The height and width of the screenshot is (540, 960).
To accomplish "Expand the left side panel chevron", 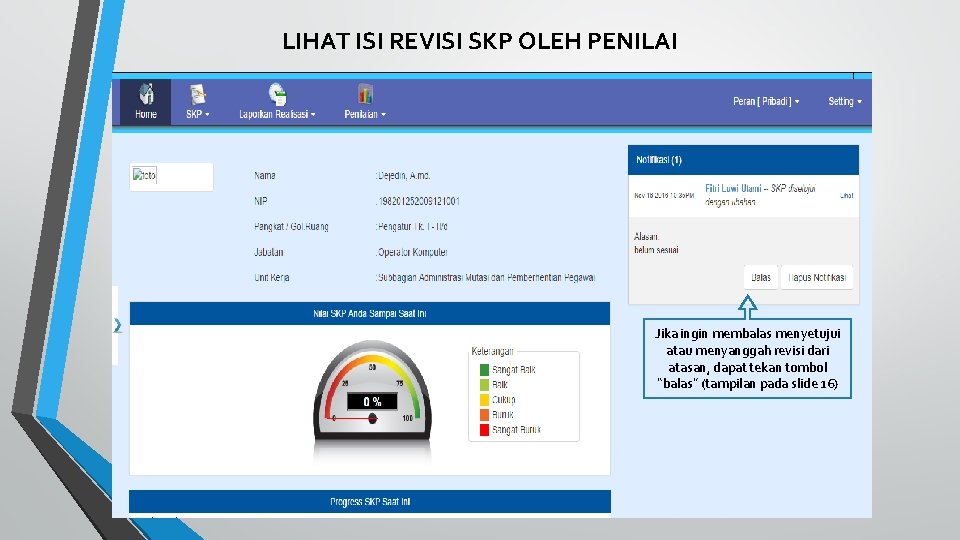I will tap(118, 326).
